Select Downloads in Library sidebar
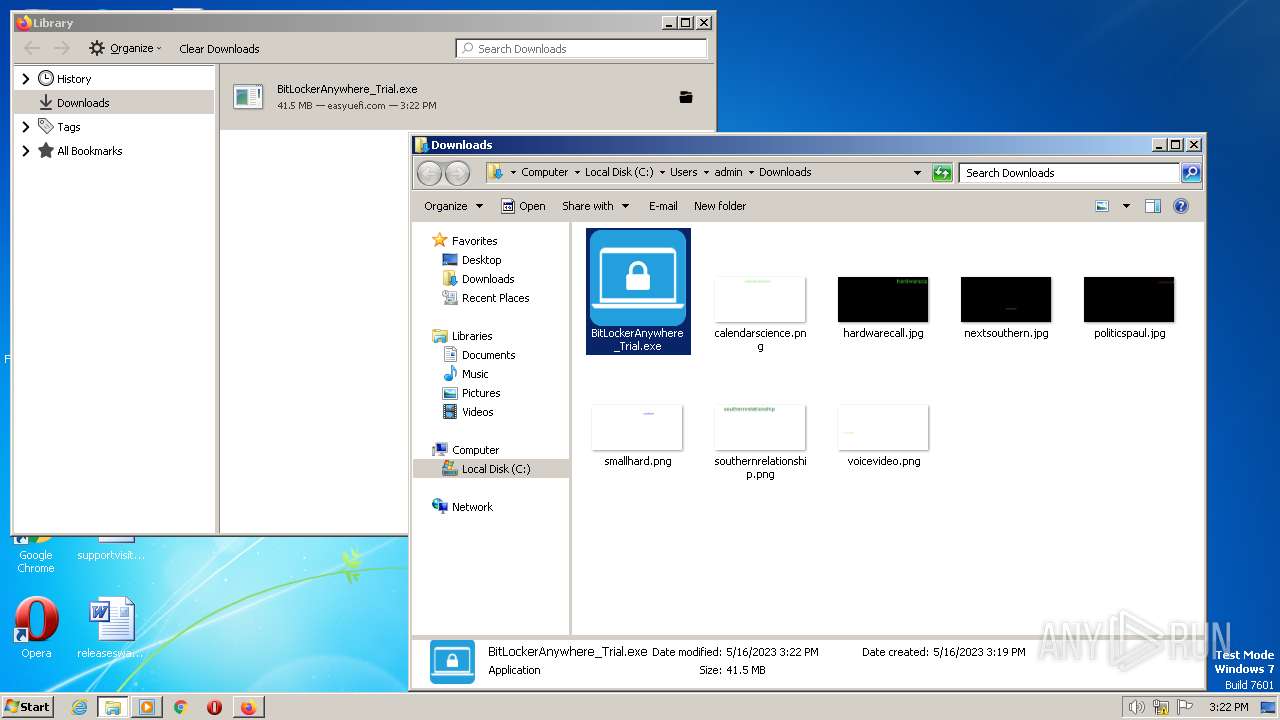The height and width of the screenshot is (720, 1280). pos(114,102)
